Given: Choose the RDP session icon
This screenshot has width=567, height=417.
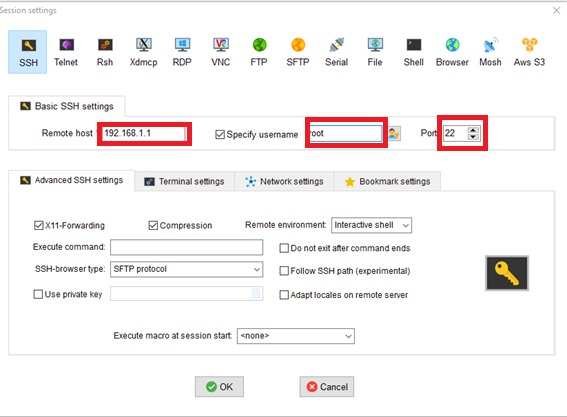Looking at the screenshot, I should coord(182,52).
